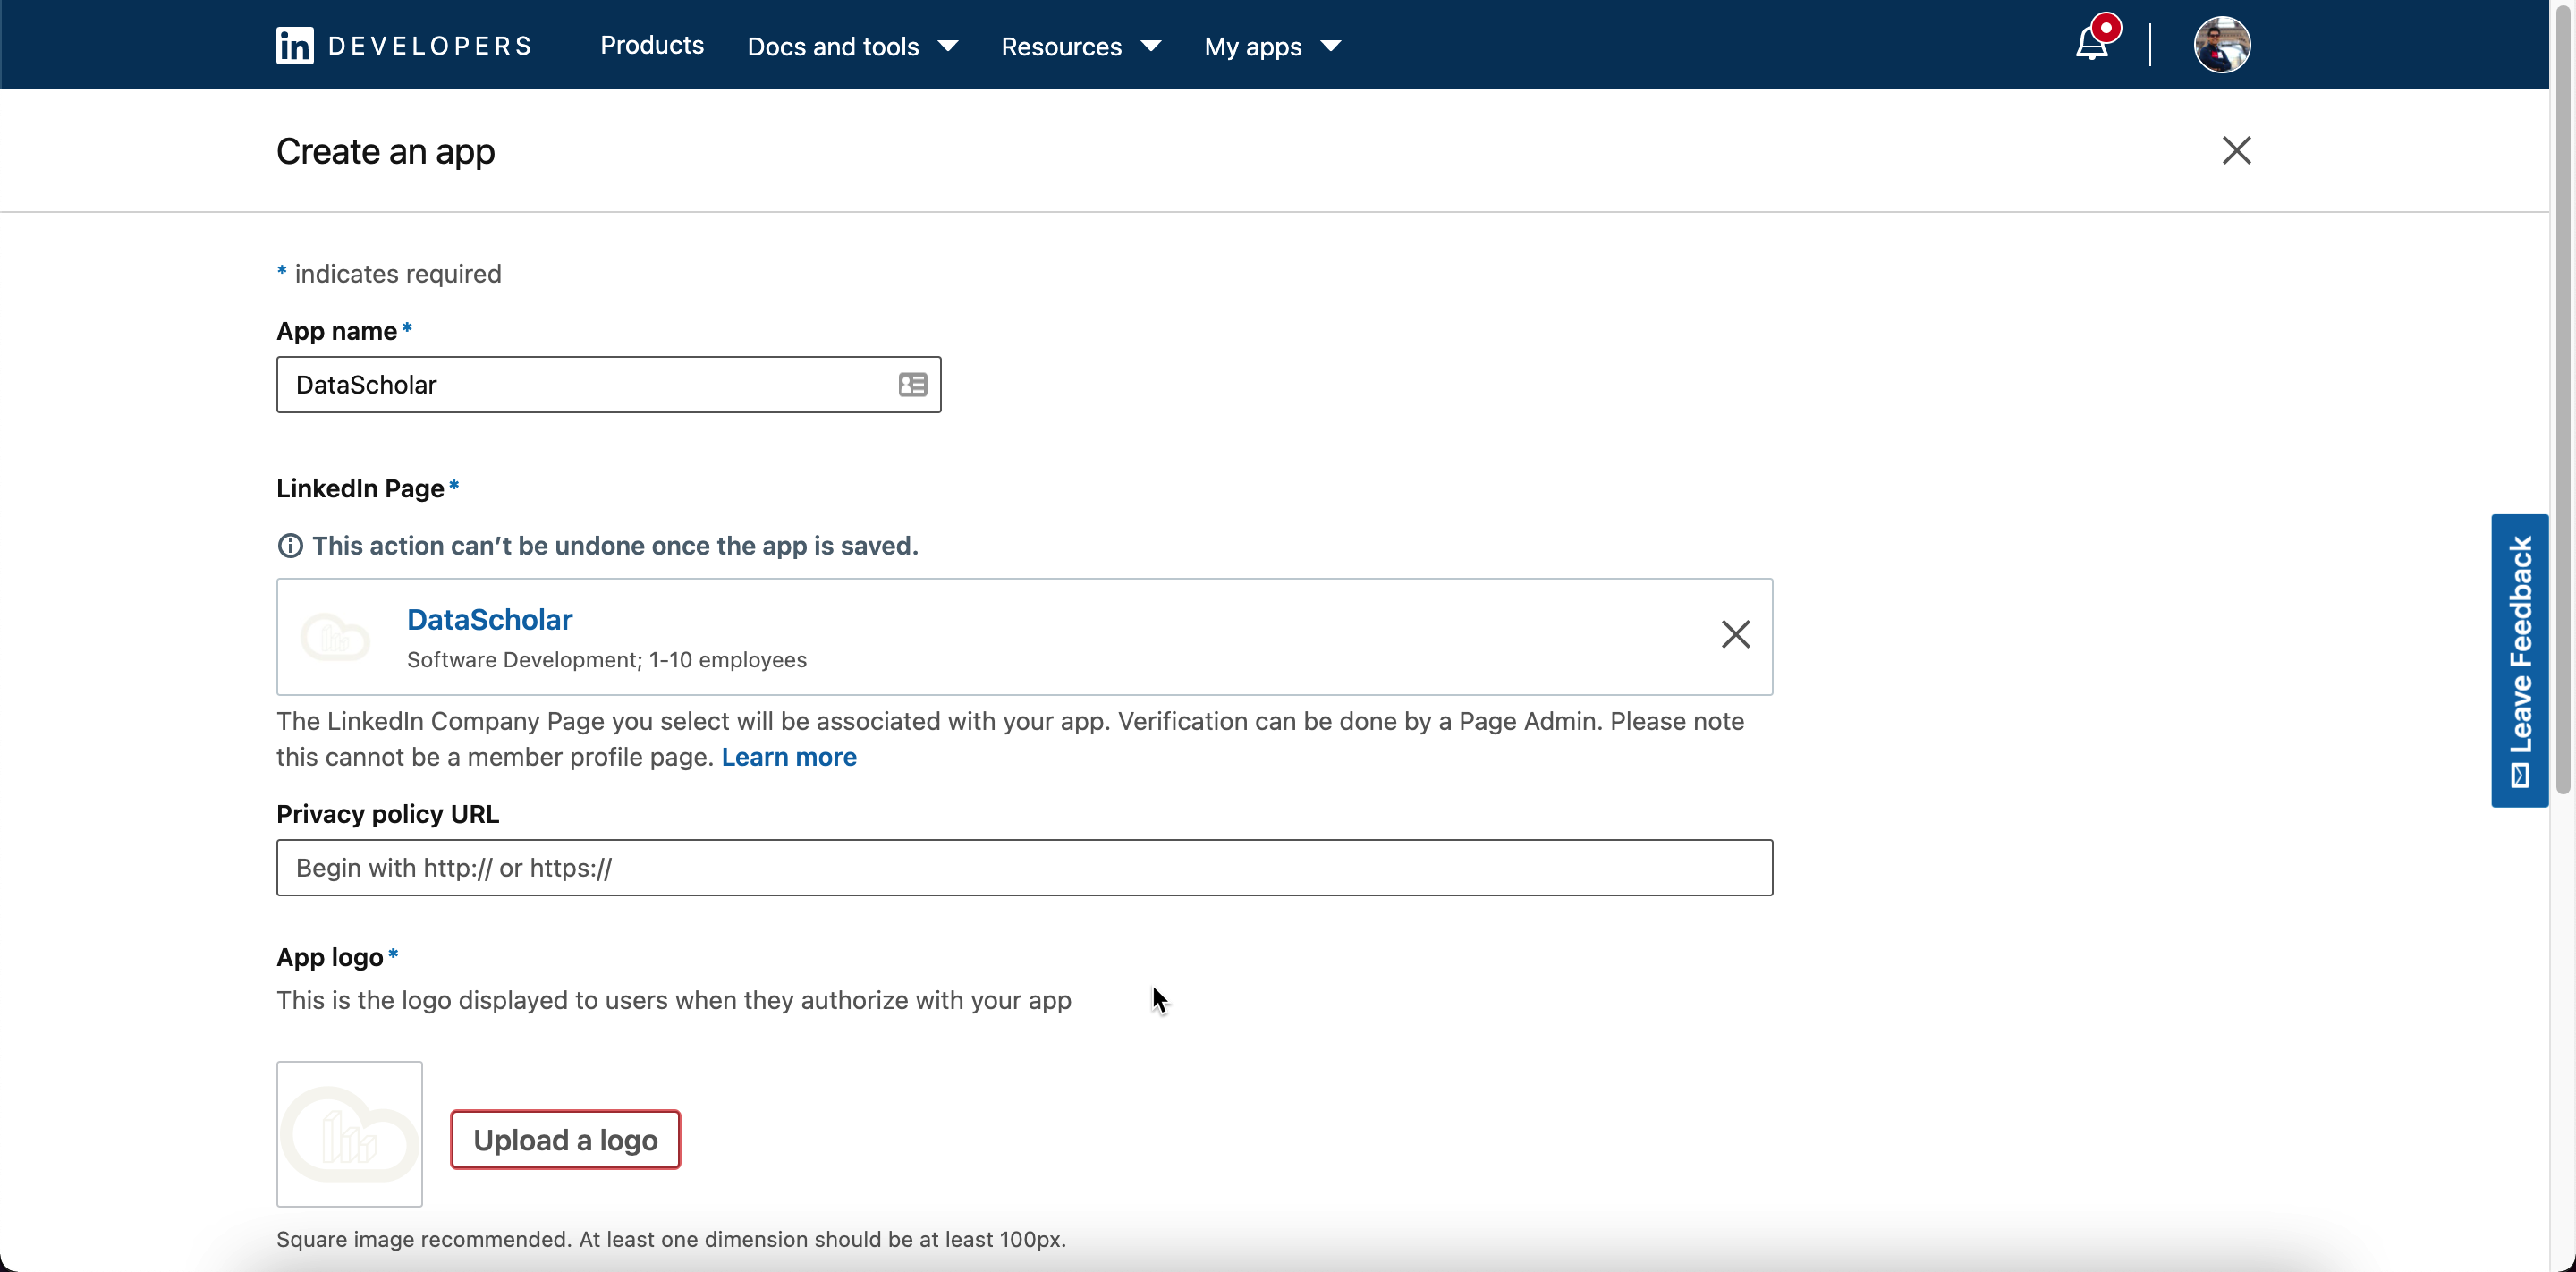This screenshot has height=1272, width=2576.
Task: Click the LinkedIn logo icon
Action: click(294, 46)
